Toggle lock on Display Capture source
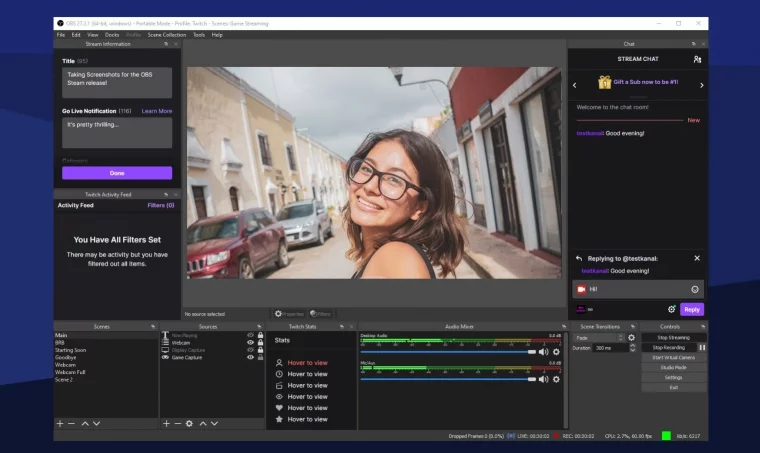 (x=260, y=350)
